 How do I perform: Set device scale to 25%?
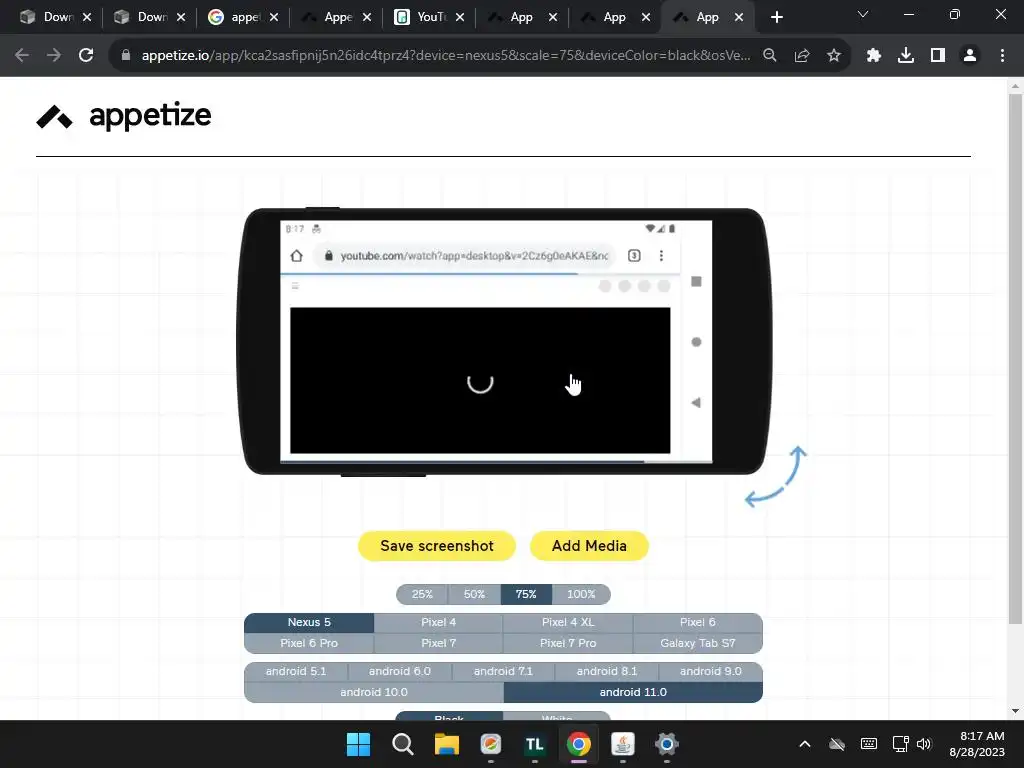[x=422, y=594]
